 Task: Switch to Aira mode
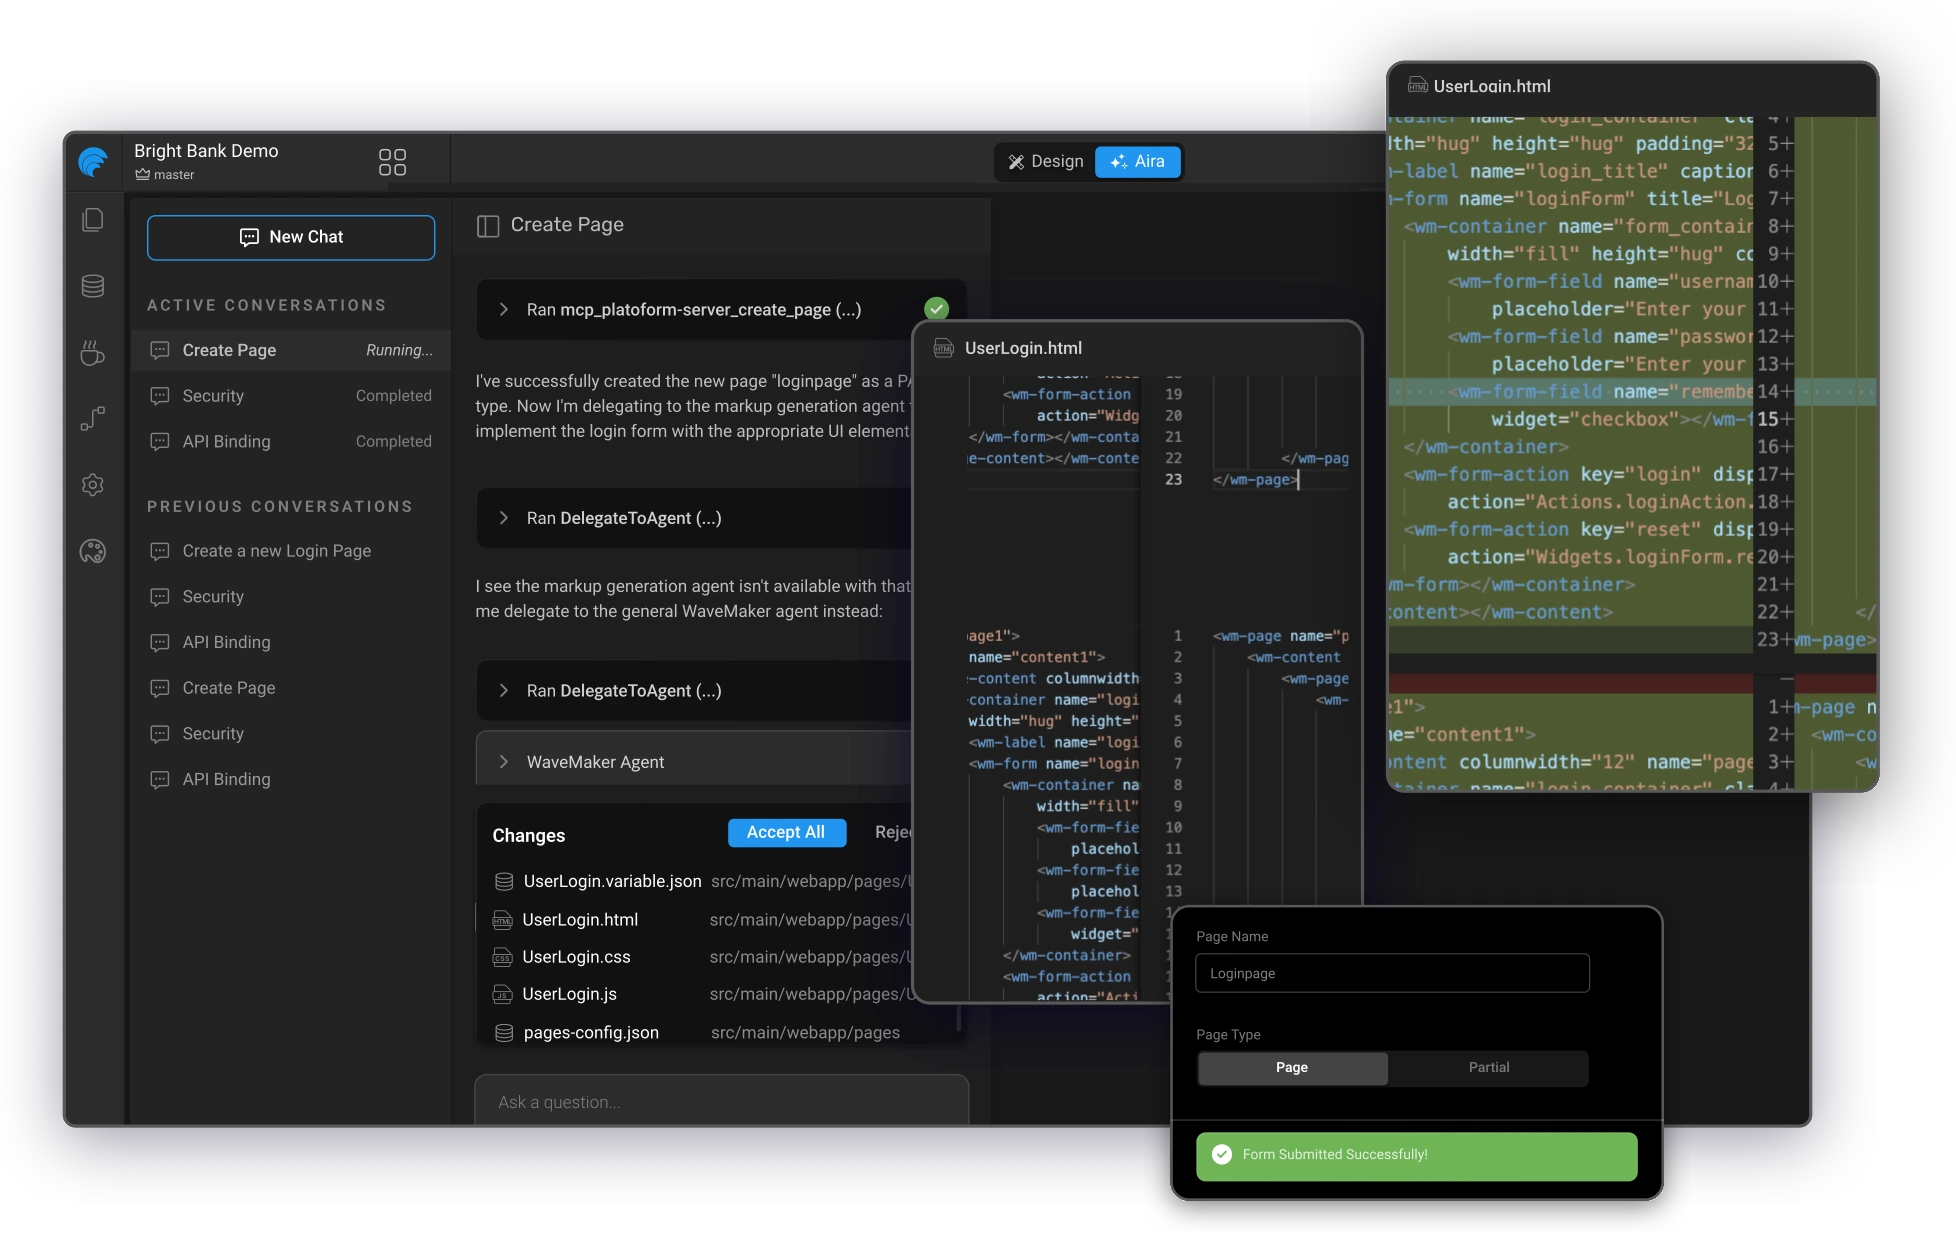coord(1137,162)
